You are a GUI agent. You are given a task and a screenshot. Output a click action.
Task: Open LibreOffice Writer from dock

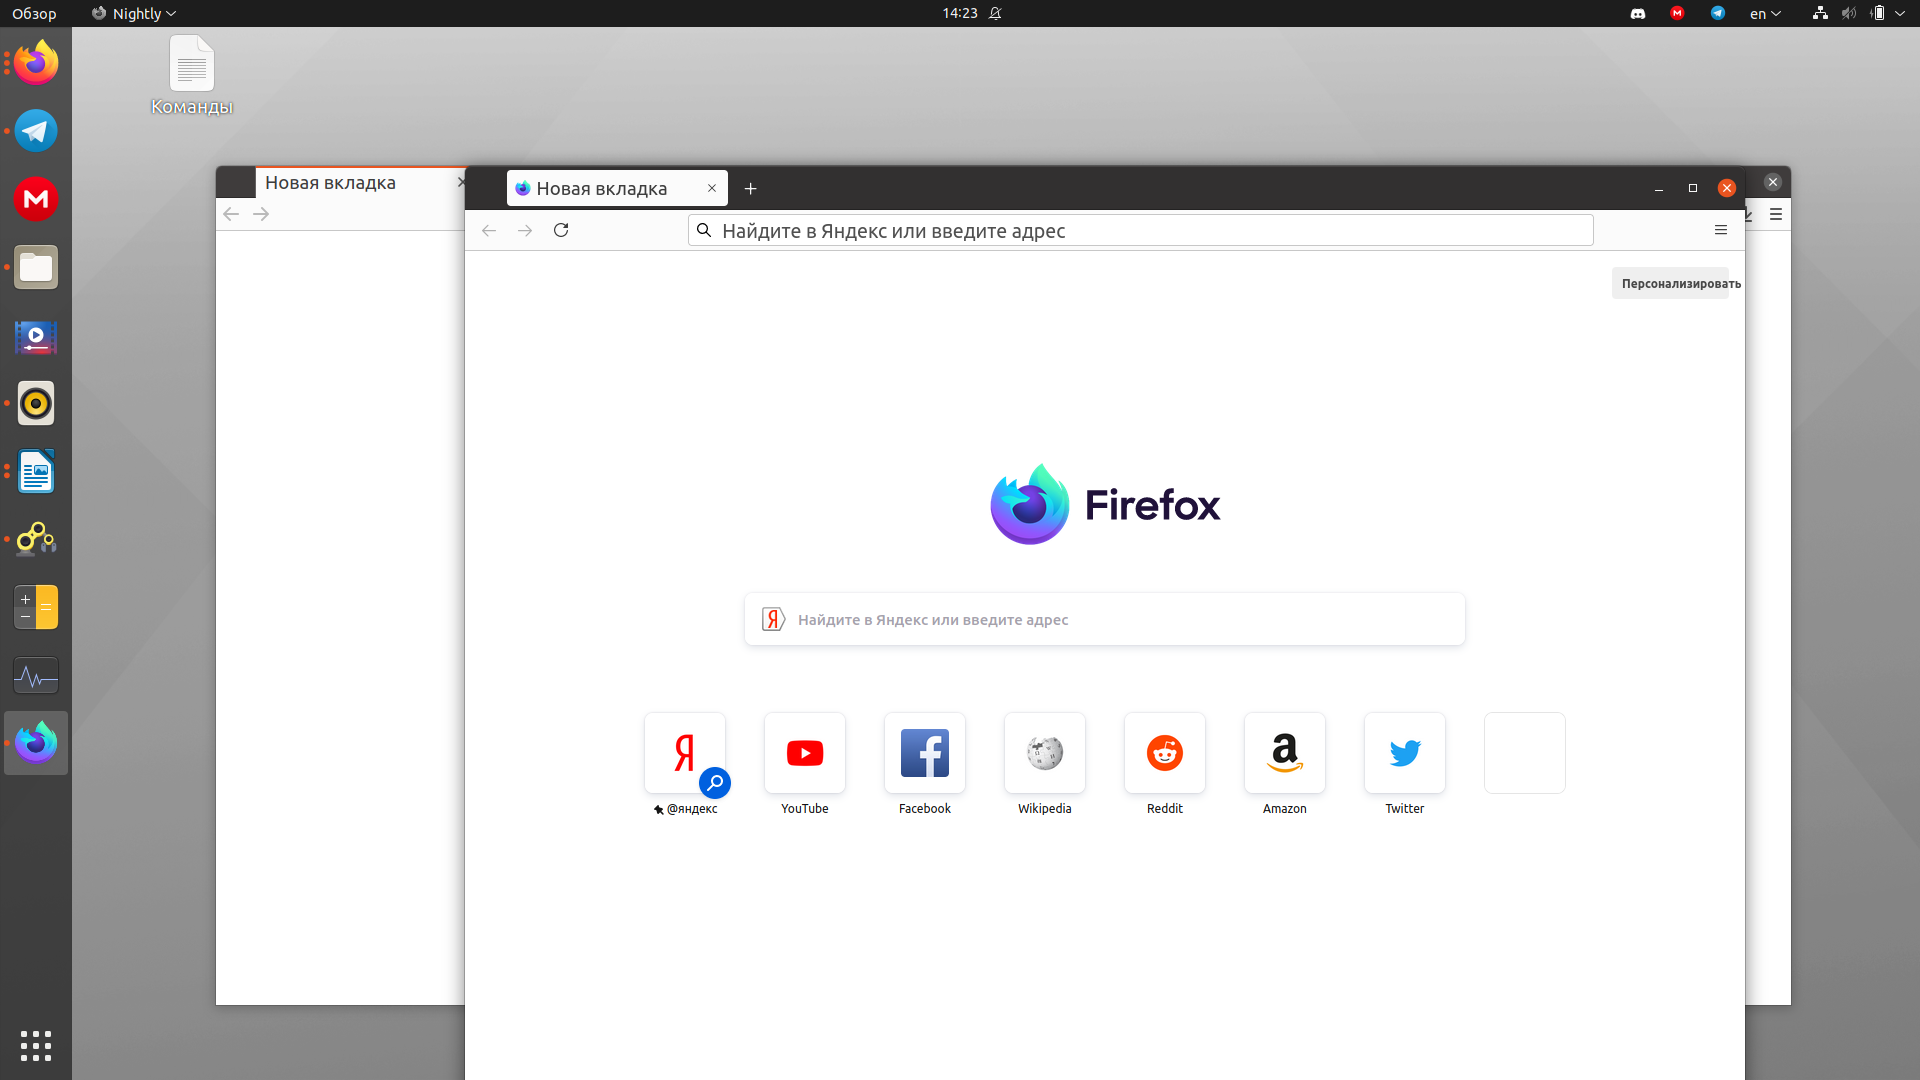(36, 471)
